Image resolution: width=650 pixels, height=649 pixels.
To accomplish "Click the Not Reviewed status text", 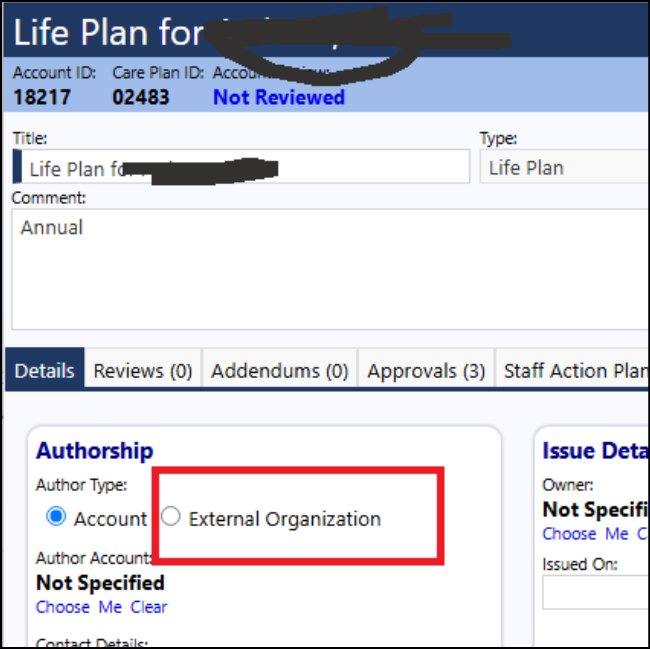I will pyautogui.click(x=279, y=97).
